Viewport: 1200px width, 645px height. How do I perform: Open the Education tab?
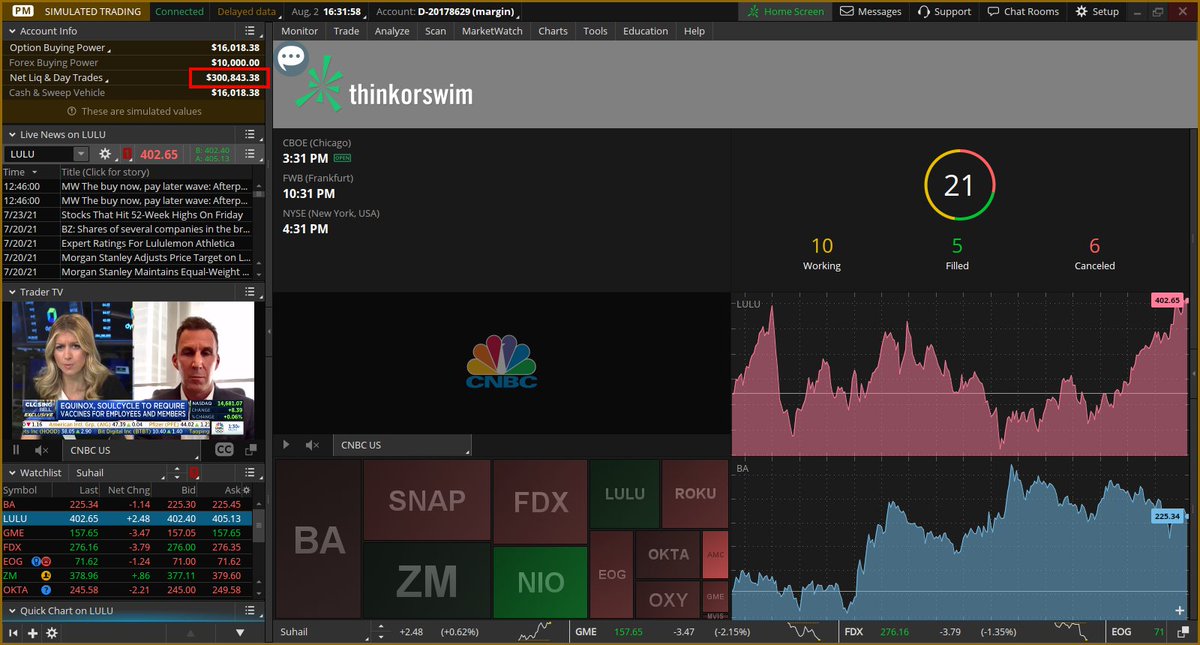(x=645, y=31)
